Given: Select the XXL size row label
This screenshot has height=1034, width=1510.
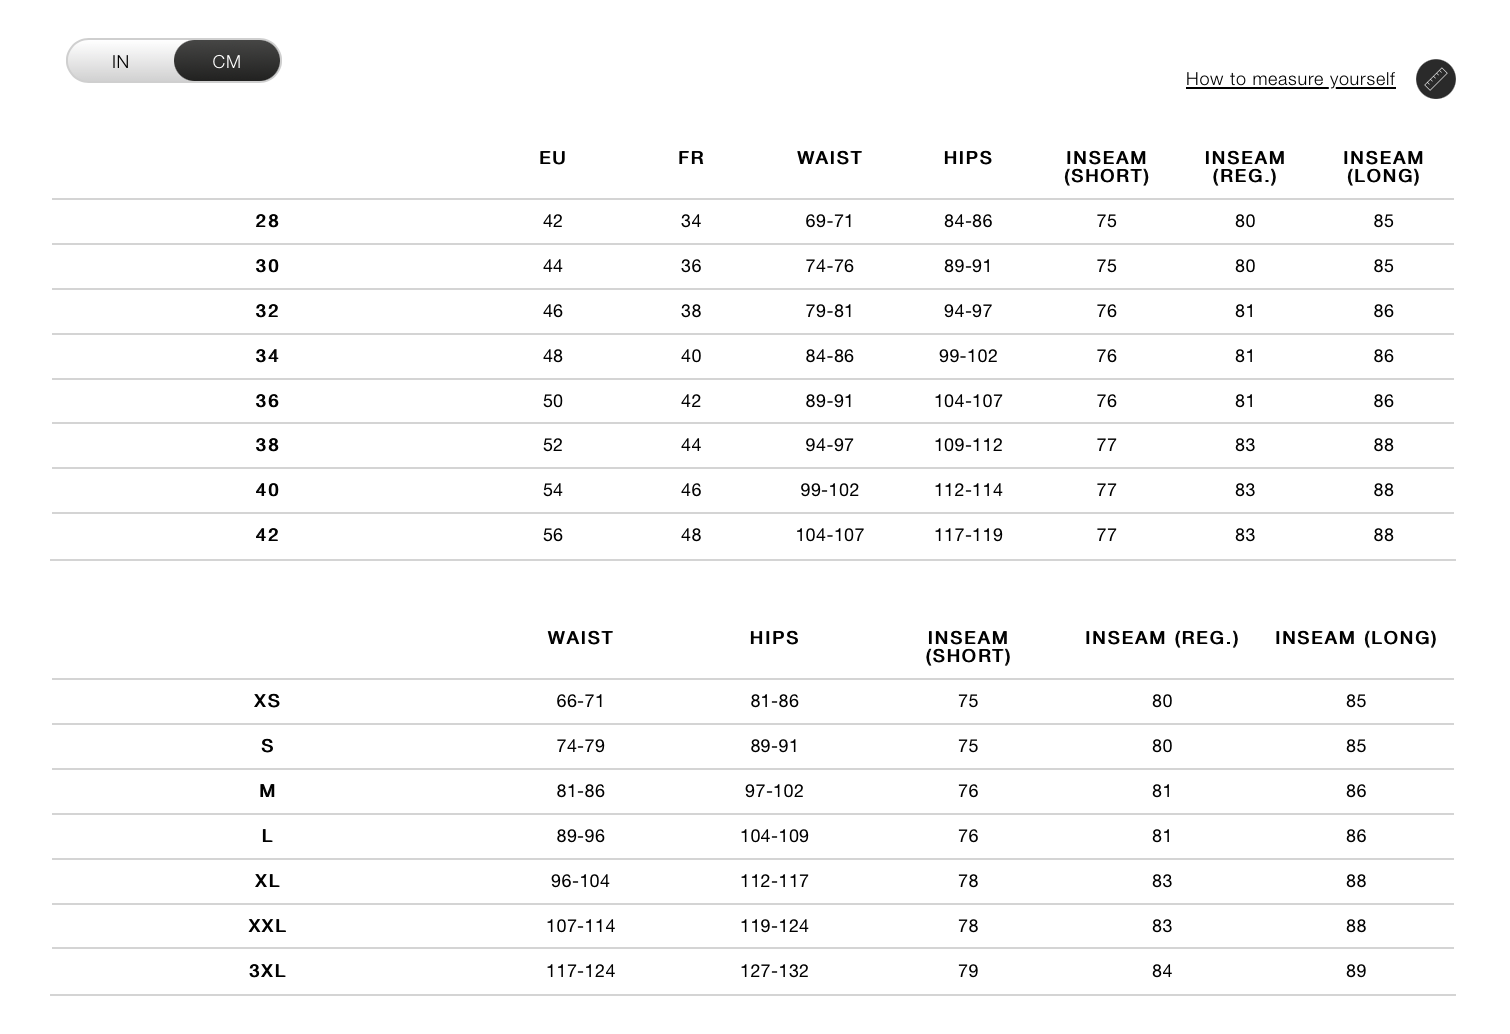Looking at the screenshot, I should coord(267,926).
